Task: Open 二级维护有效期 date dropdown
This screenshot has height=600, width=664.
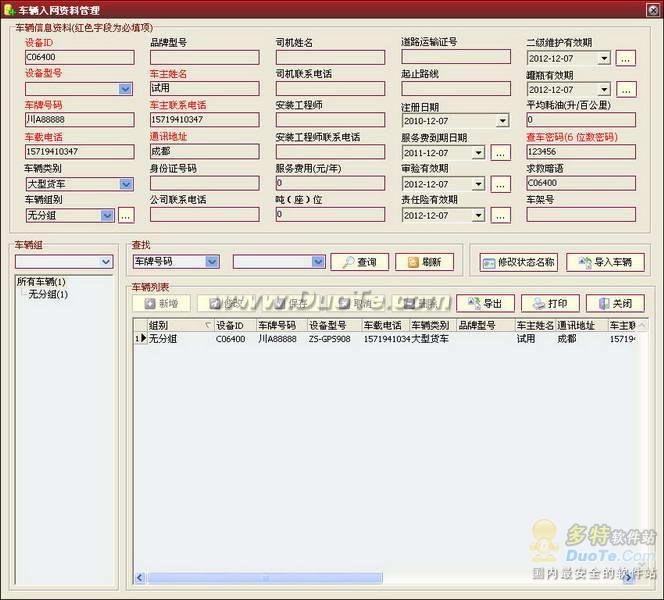Action: click(x=604, y=58)
